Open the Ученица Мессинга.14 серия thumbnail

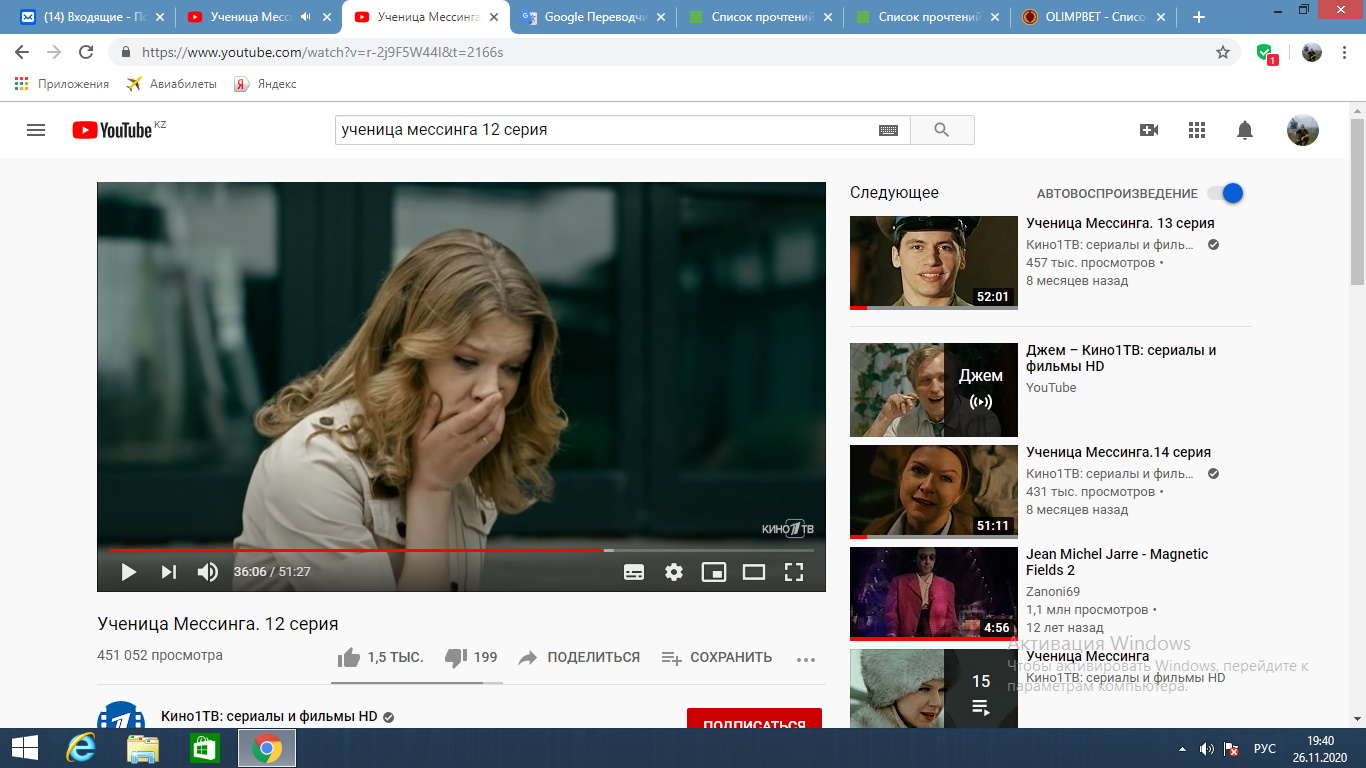tap(934, 491)
